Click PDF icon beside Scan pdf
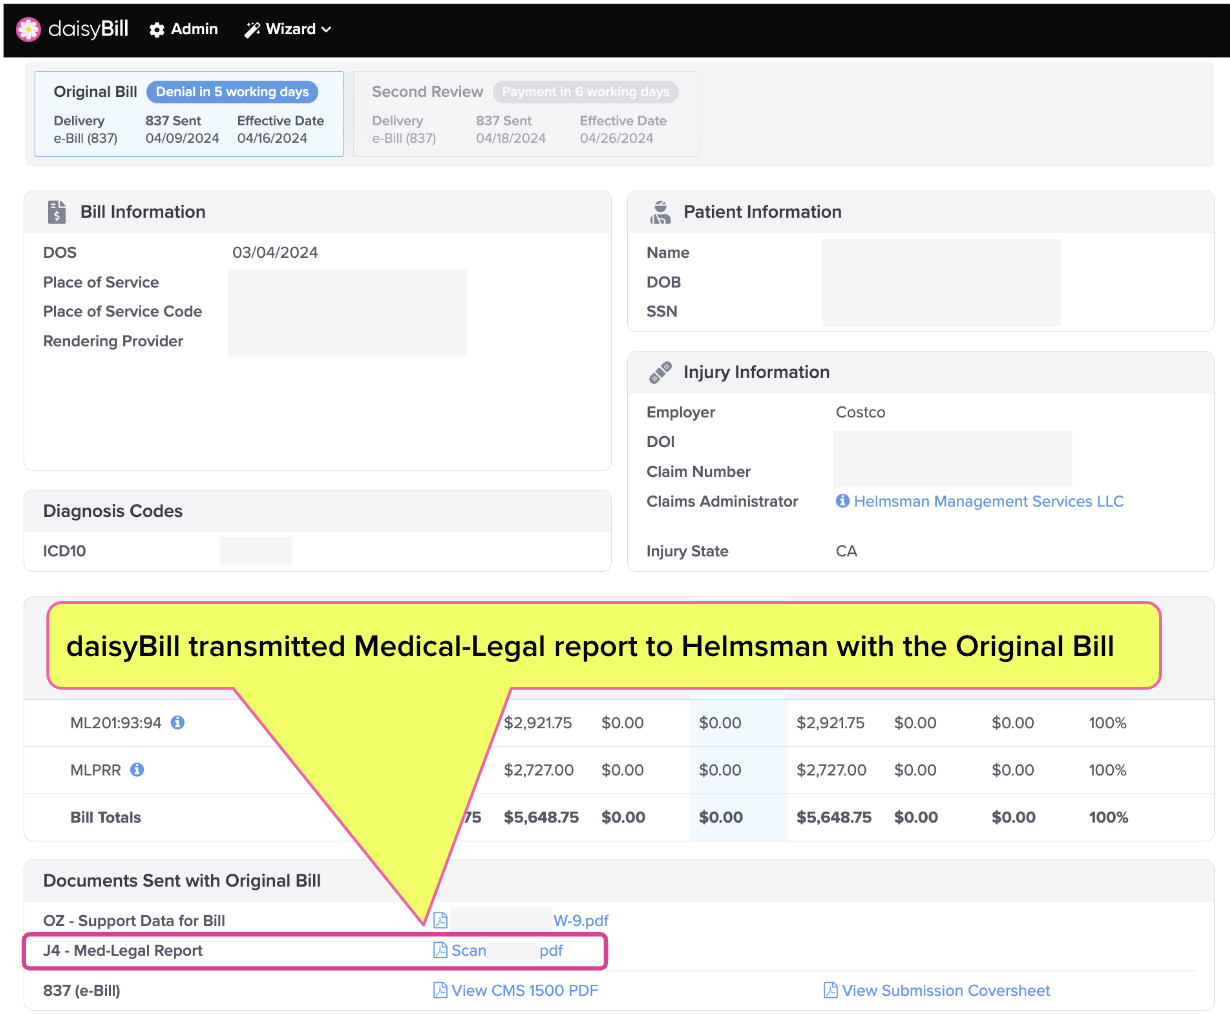The image size is (1230, 1014). pyautogui.click(x=440, y=950)
